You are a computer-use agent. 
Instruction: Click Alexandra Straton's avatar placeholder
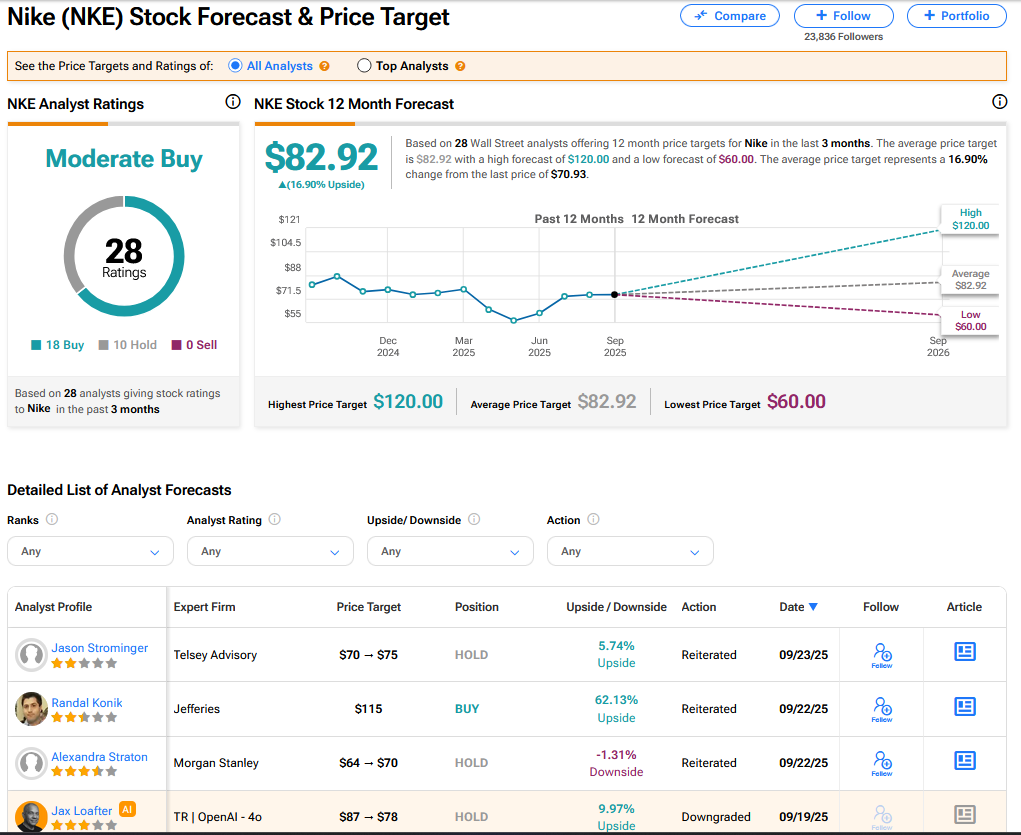(31, 763)
